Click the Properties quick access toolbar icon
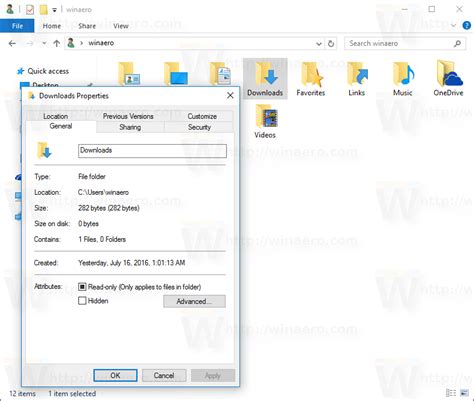Image resolution: width=474 pixels, height=401 pixels. [x=30, y=10]
